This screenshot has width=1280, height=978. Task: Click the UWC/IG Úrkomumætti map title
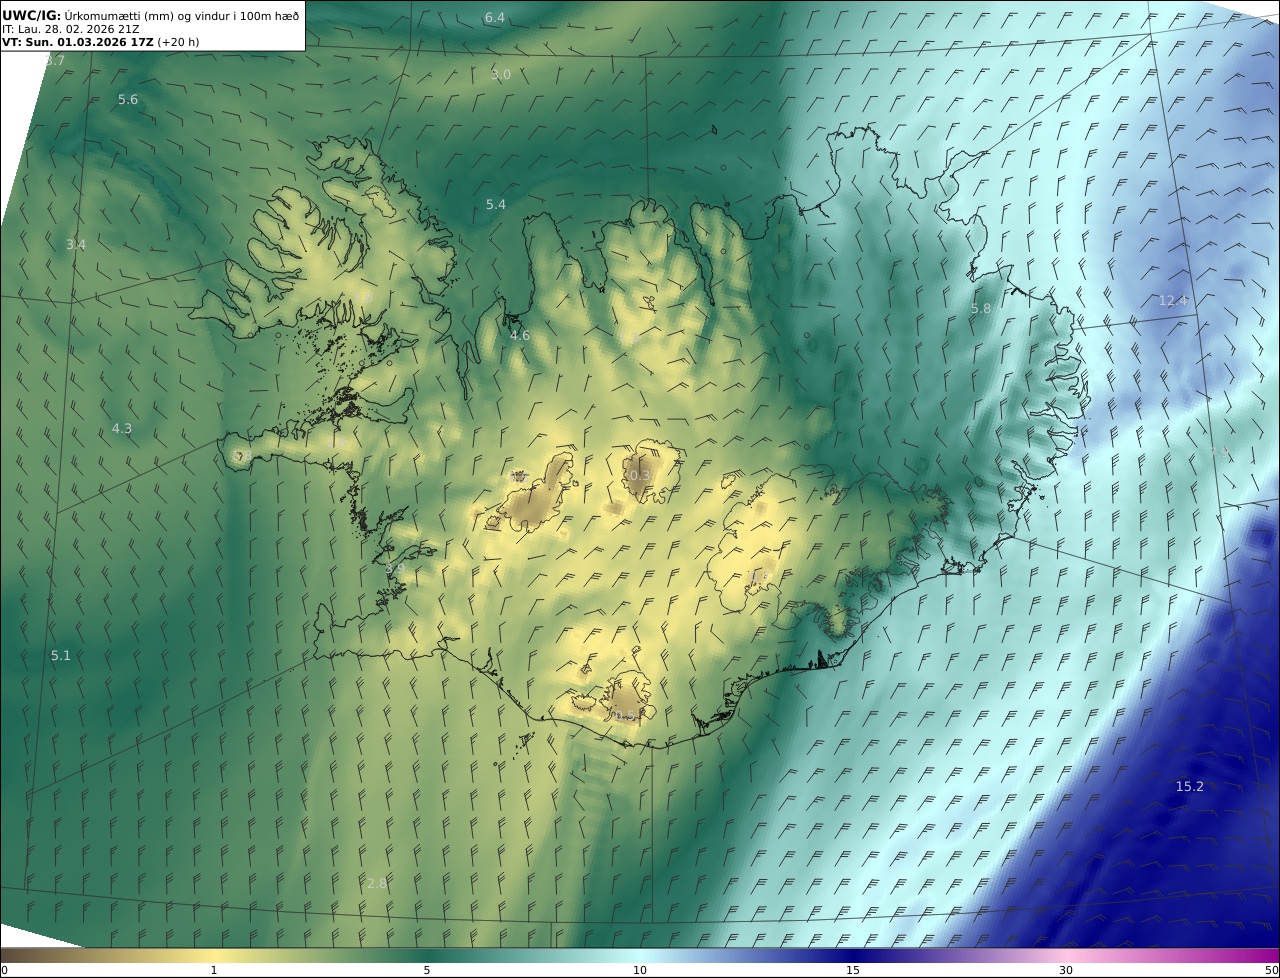[151, 15]
